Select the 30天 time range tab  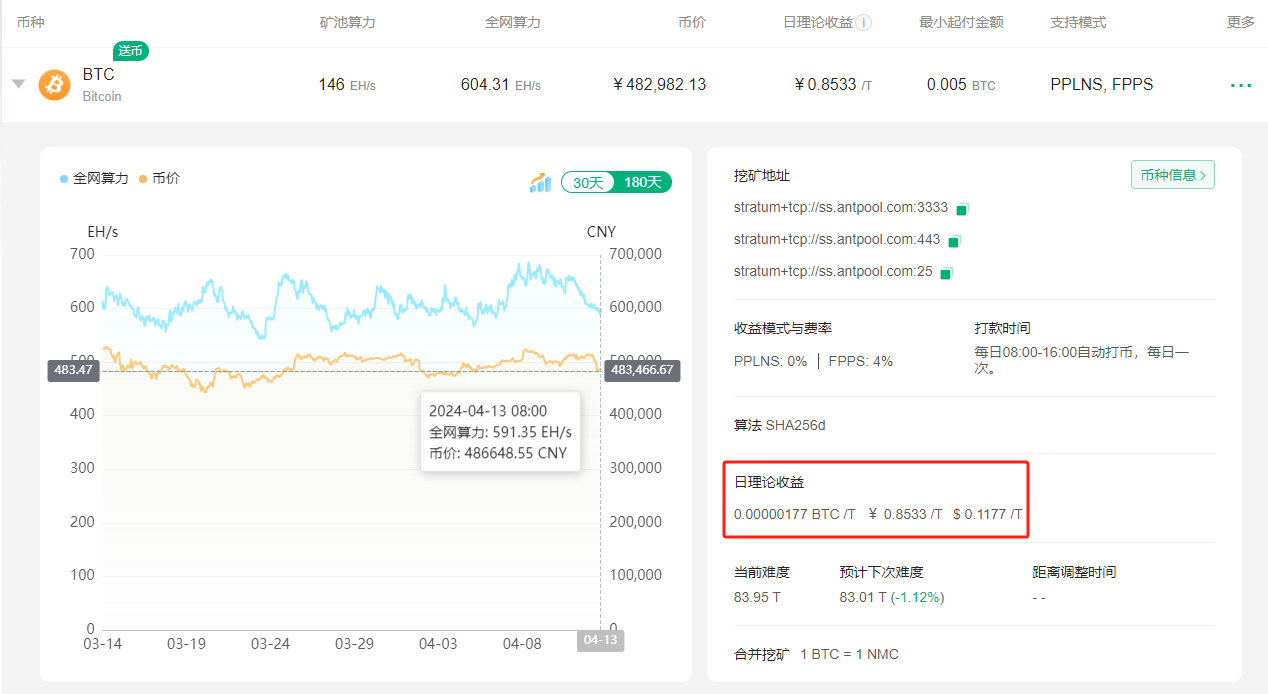point(587,182)
